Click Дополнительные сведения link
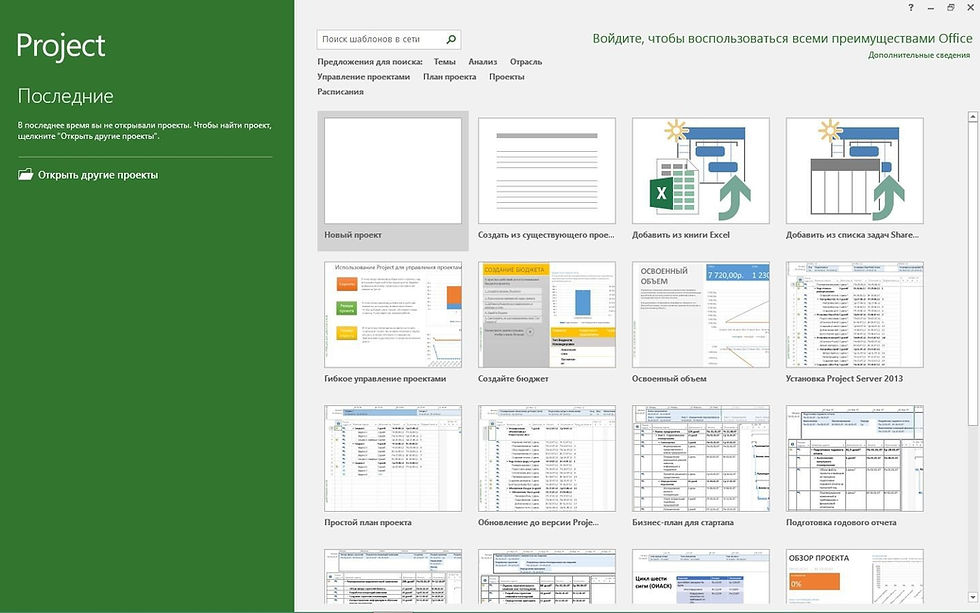This screenshot has height=613, width=980. tap(919, 55)
